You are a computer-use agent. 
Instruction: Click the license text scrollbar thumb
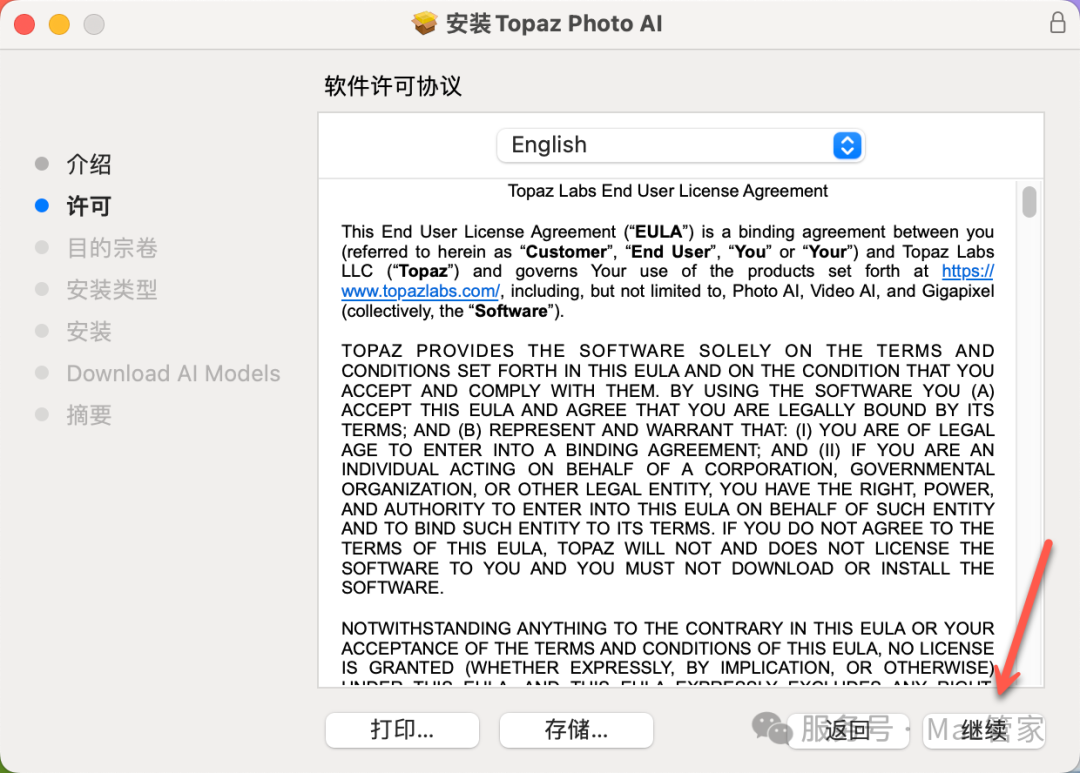pyautogui.click(x=1029, y=201)
